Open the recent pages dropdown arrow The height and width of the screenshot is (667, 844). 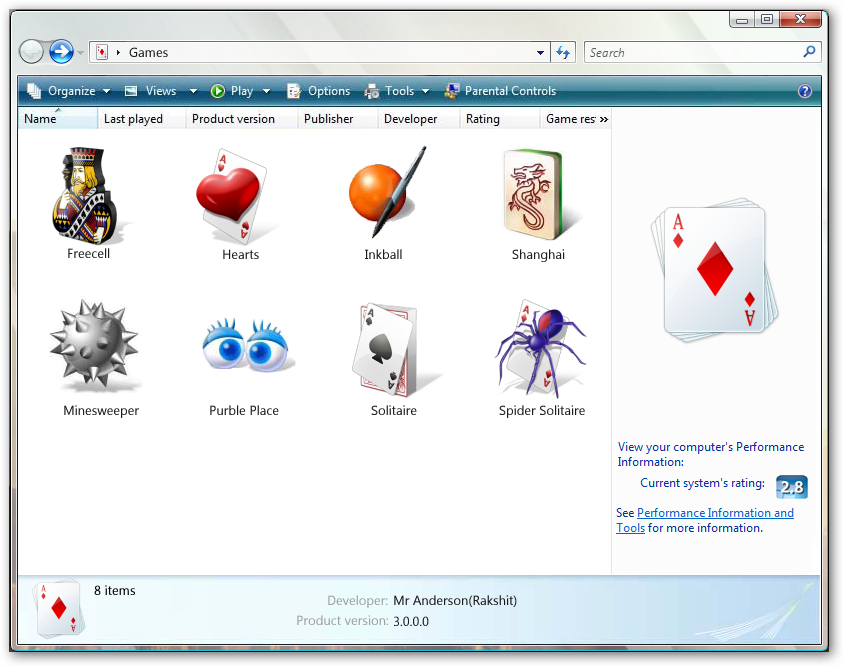point(80,53)
